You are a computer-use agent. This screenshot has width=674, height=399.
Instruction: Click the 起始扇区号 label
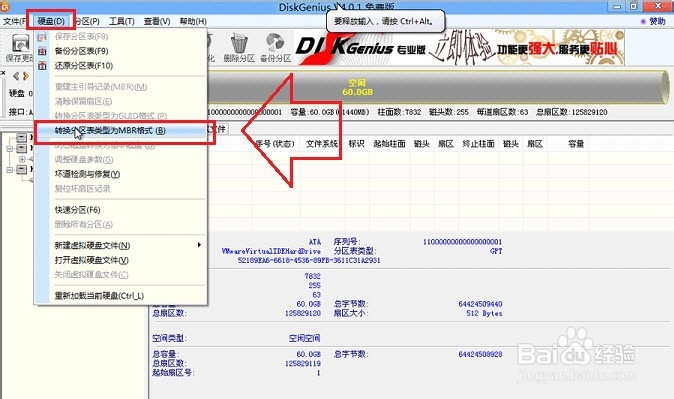(174, 373)
